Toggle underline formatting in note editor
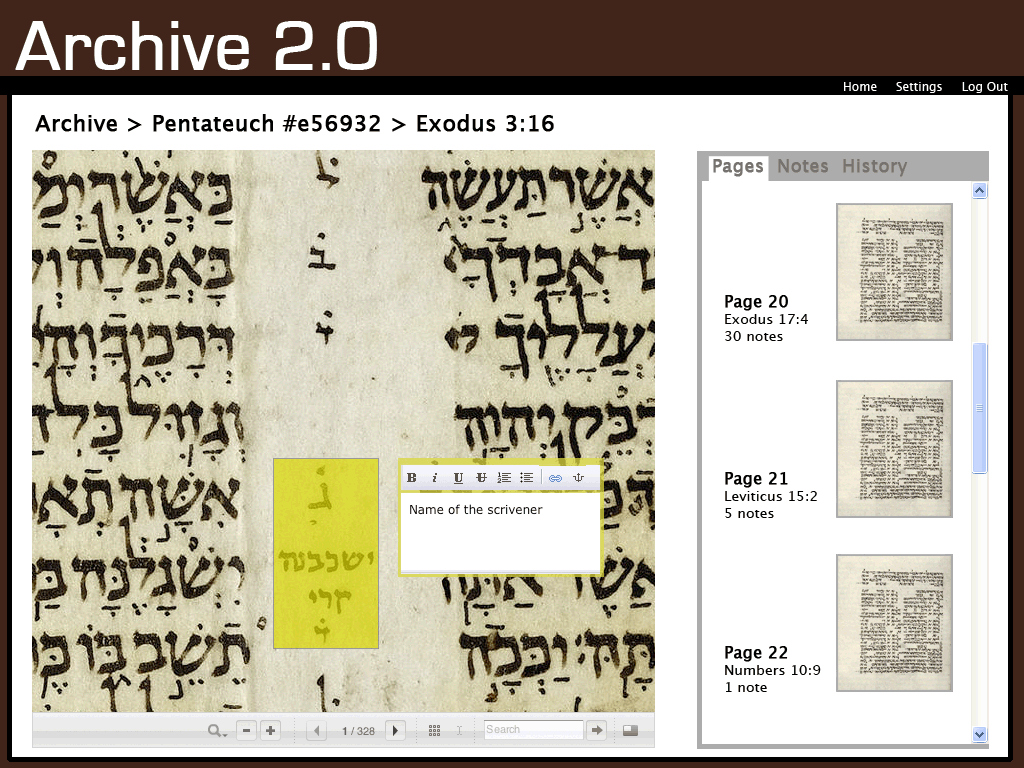This screenshot has height=768, width=1024. 458,478
